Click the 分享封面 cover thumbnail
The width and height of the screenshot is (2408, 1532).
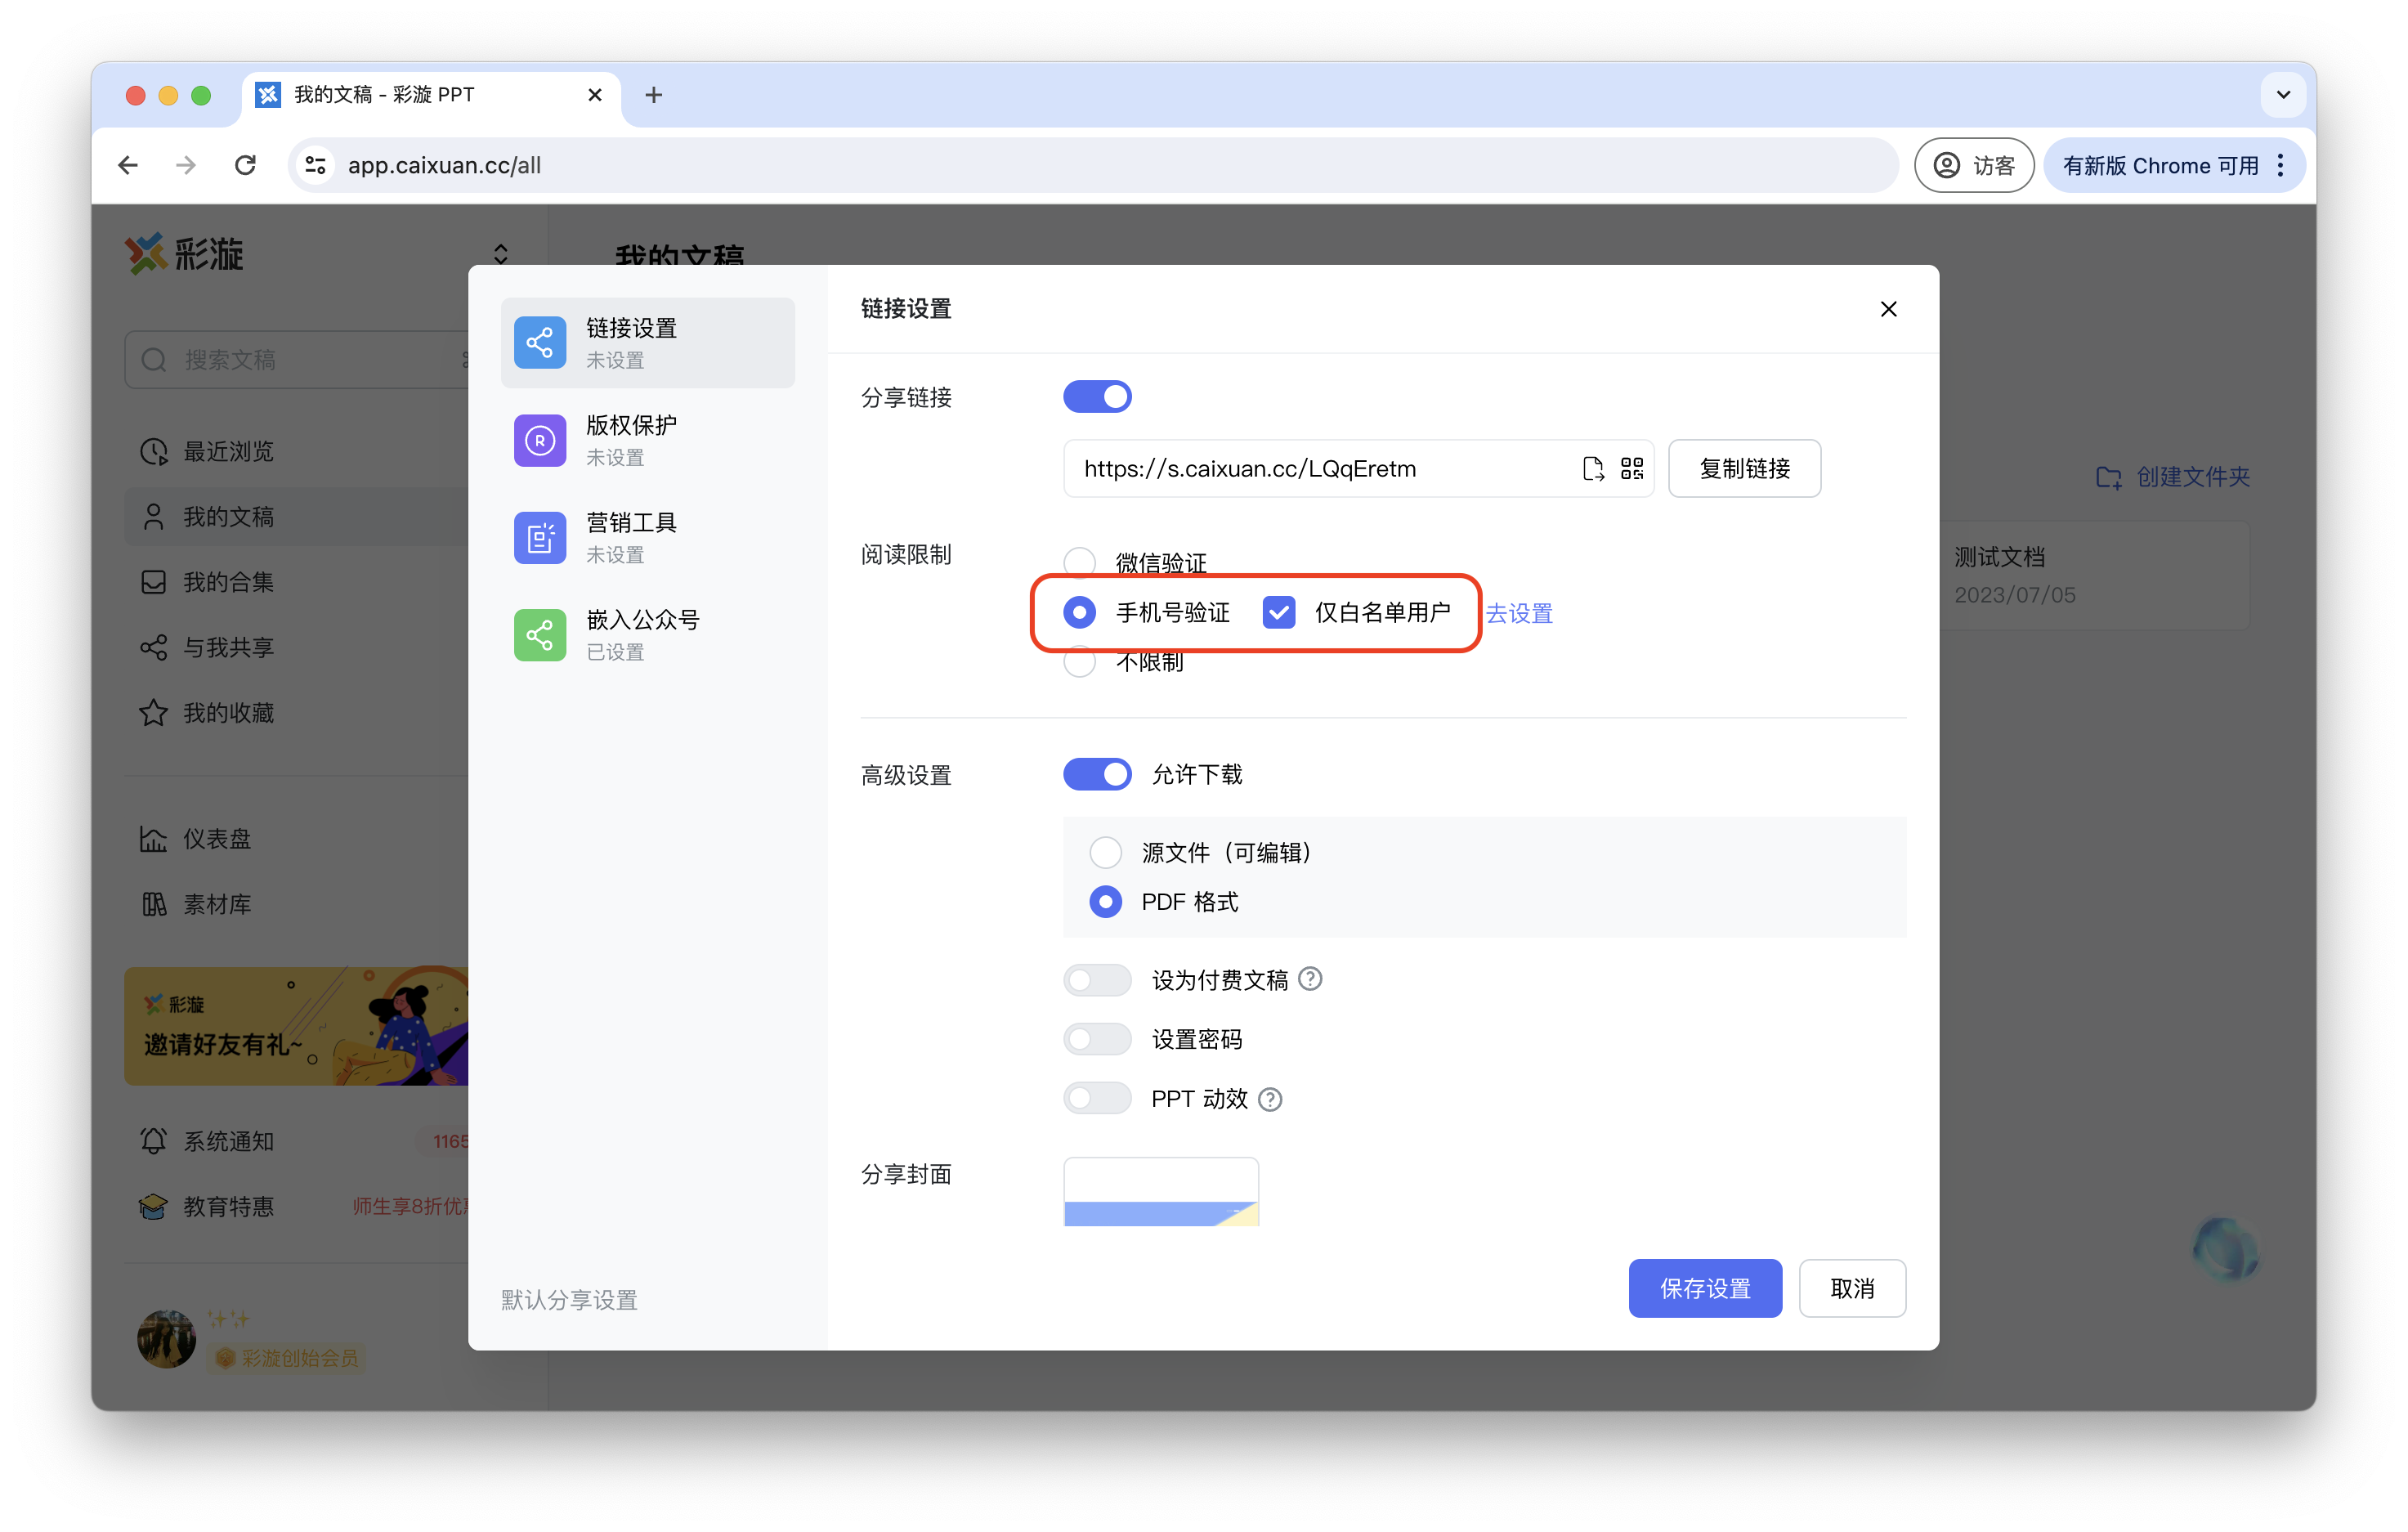pyautogui.click(x=1160, y=1192)
